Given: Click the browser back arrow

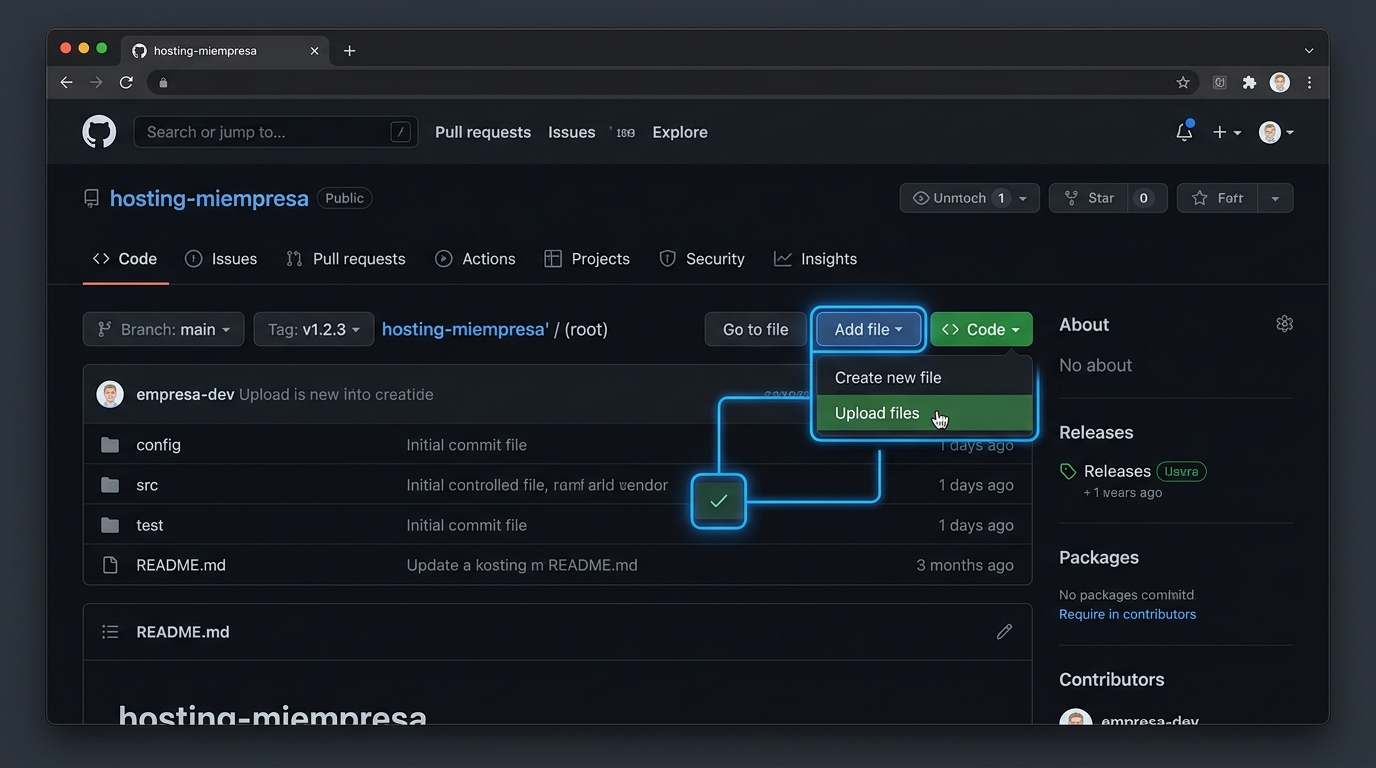Looking at the screenshot, I should point(66,82).
